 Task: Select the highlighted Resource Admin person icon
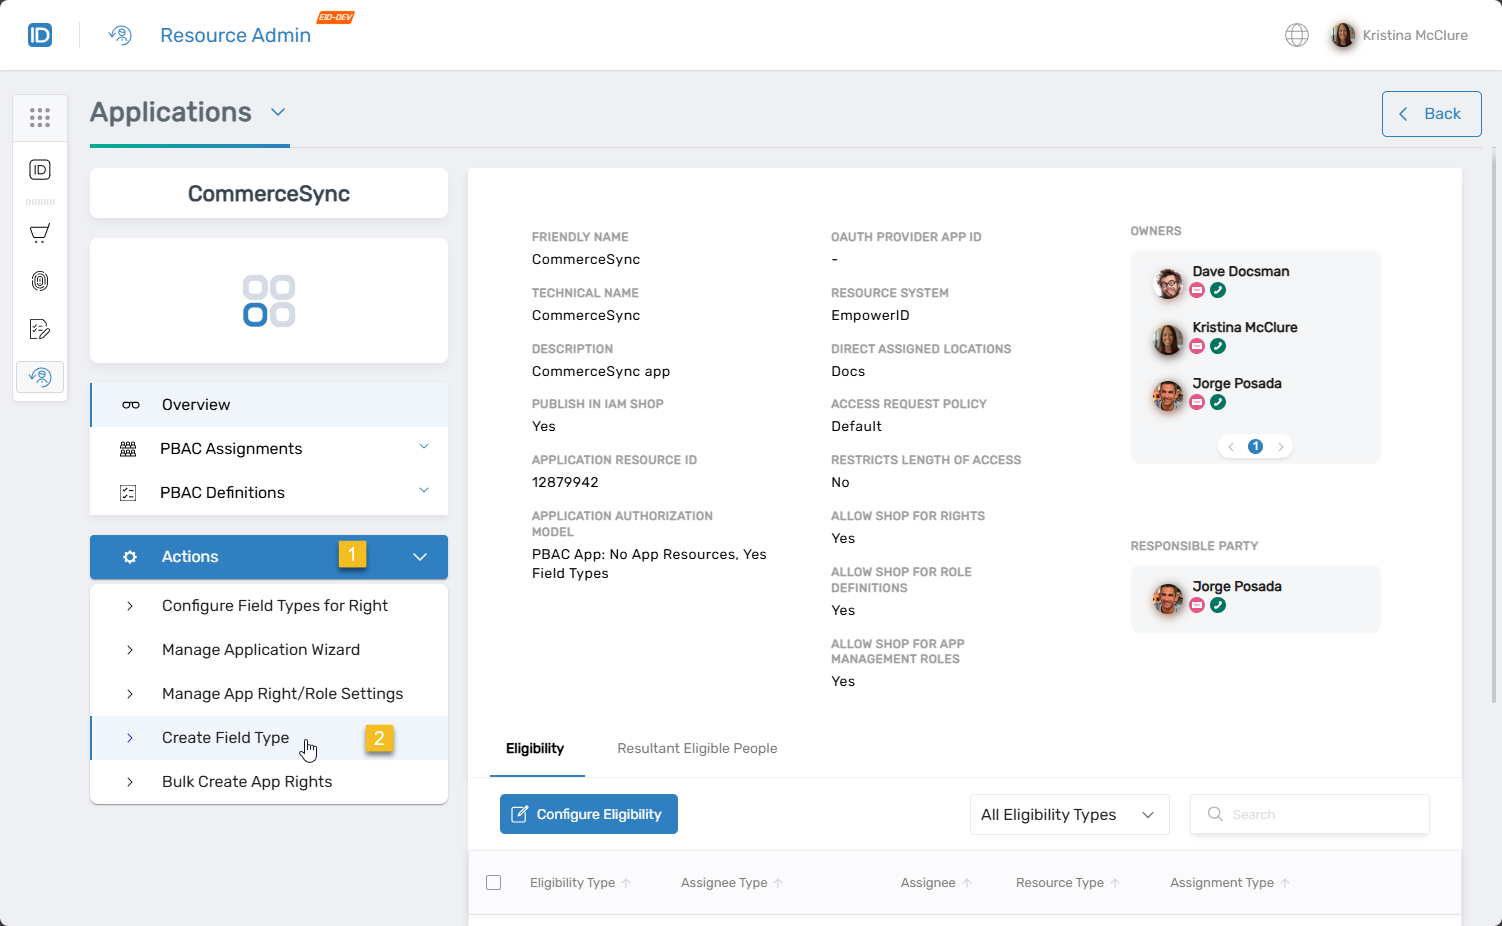coord(40,377)
